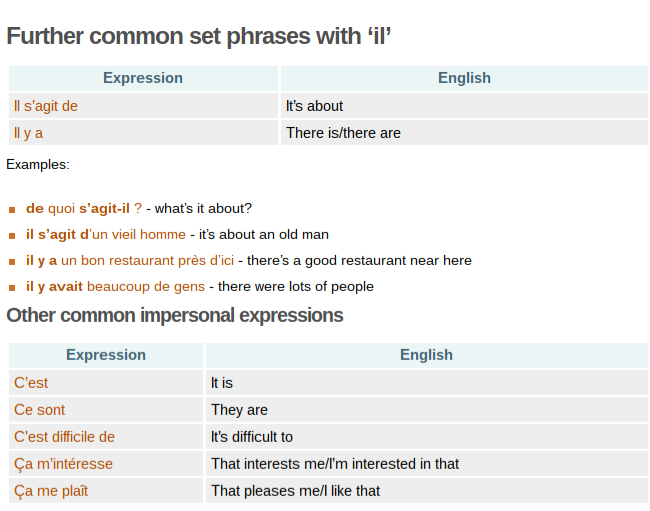Click the 'Ce sont' expression link
The width and height of the screenshot is (650, 511).
pos(39,410)
